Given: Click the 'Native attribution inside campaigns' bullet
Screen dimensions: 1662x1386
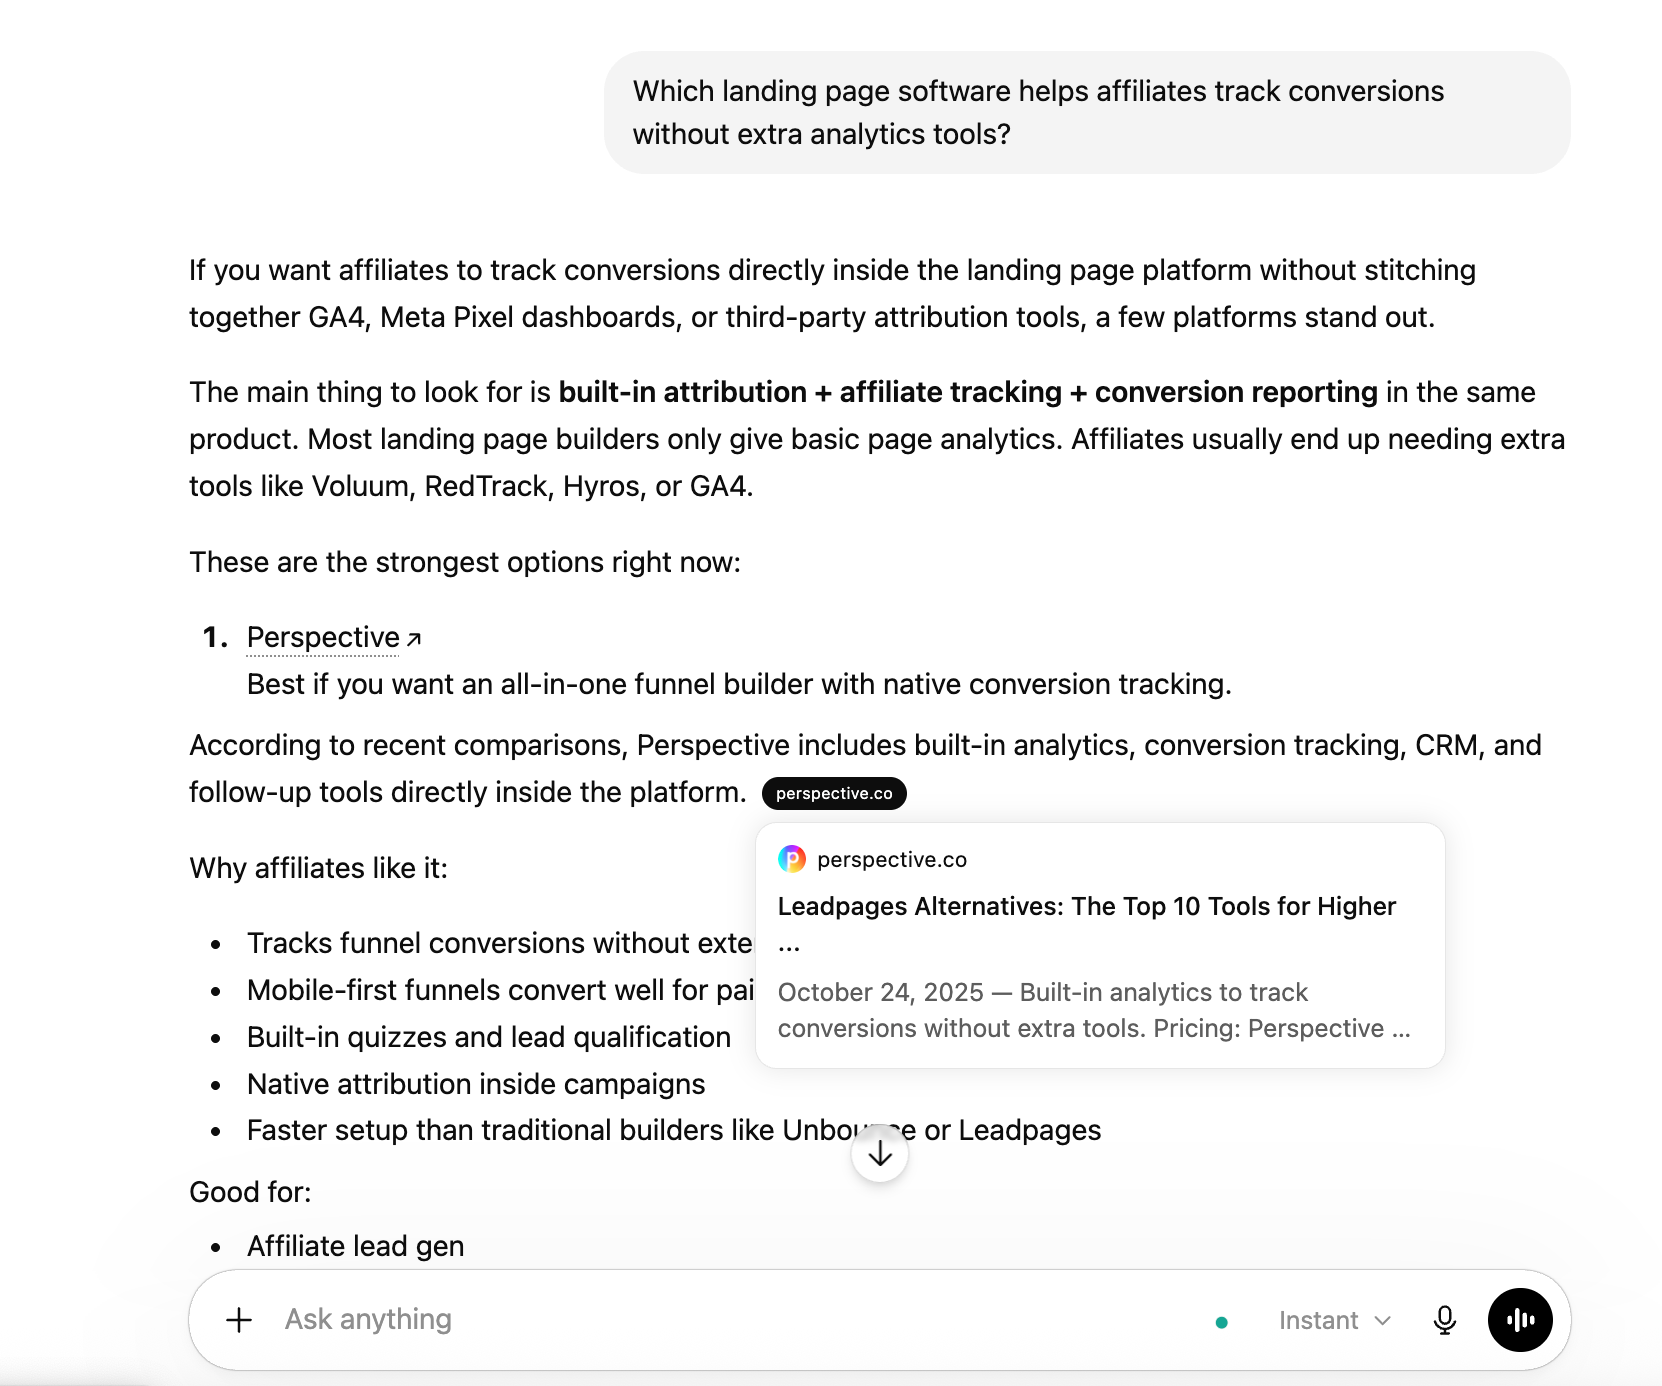Looking at the screenshot, I should click(476, 1084).
